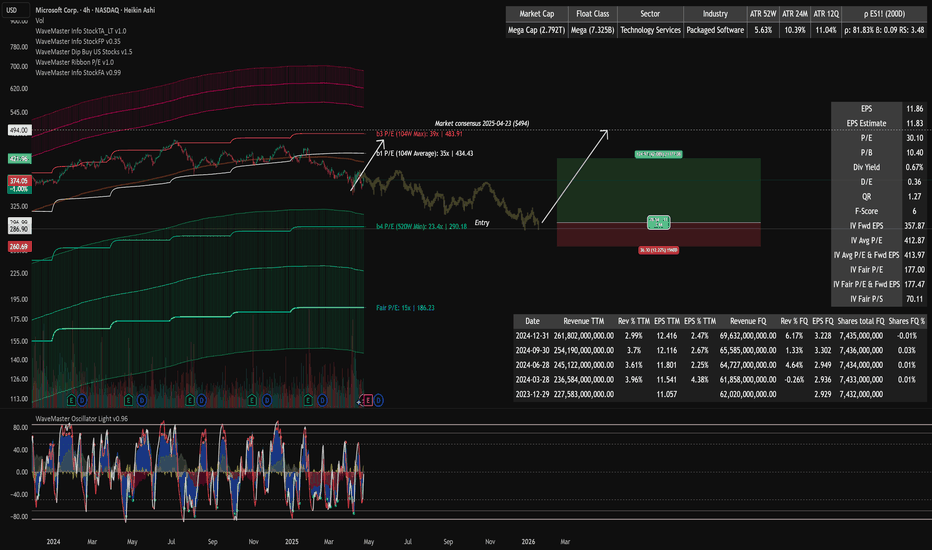Click the IV Fair P/S value 70.11
This screenshot has height=550, width=932.
[x=915, y=299]
